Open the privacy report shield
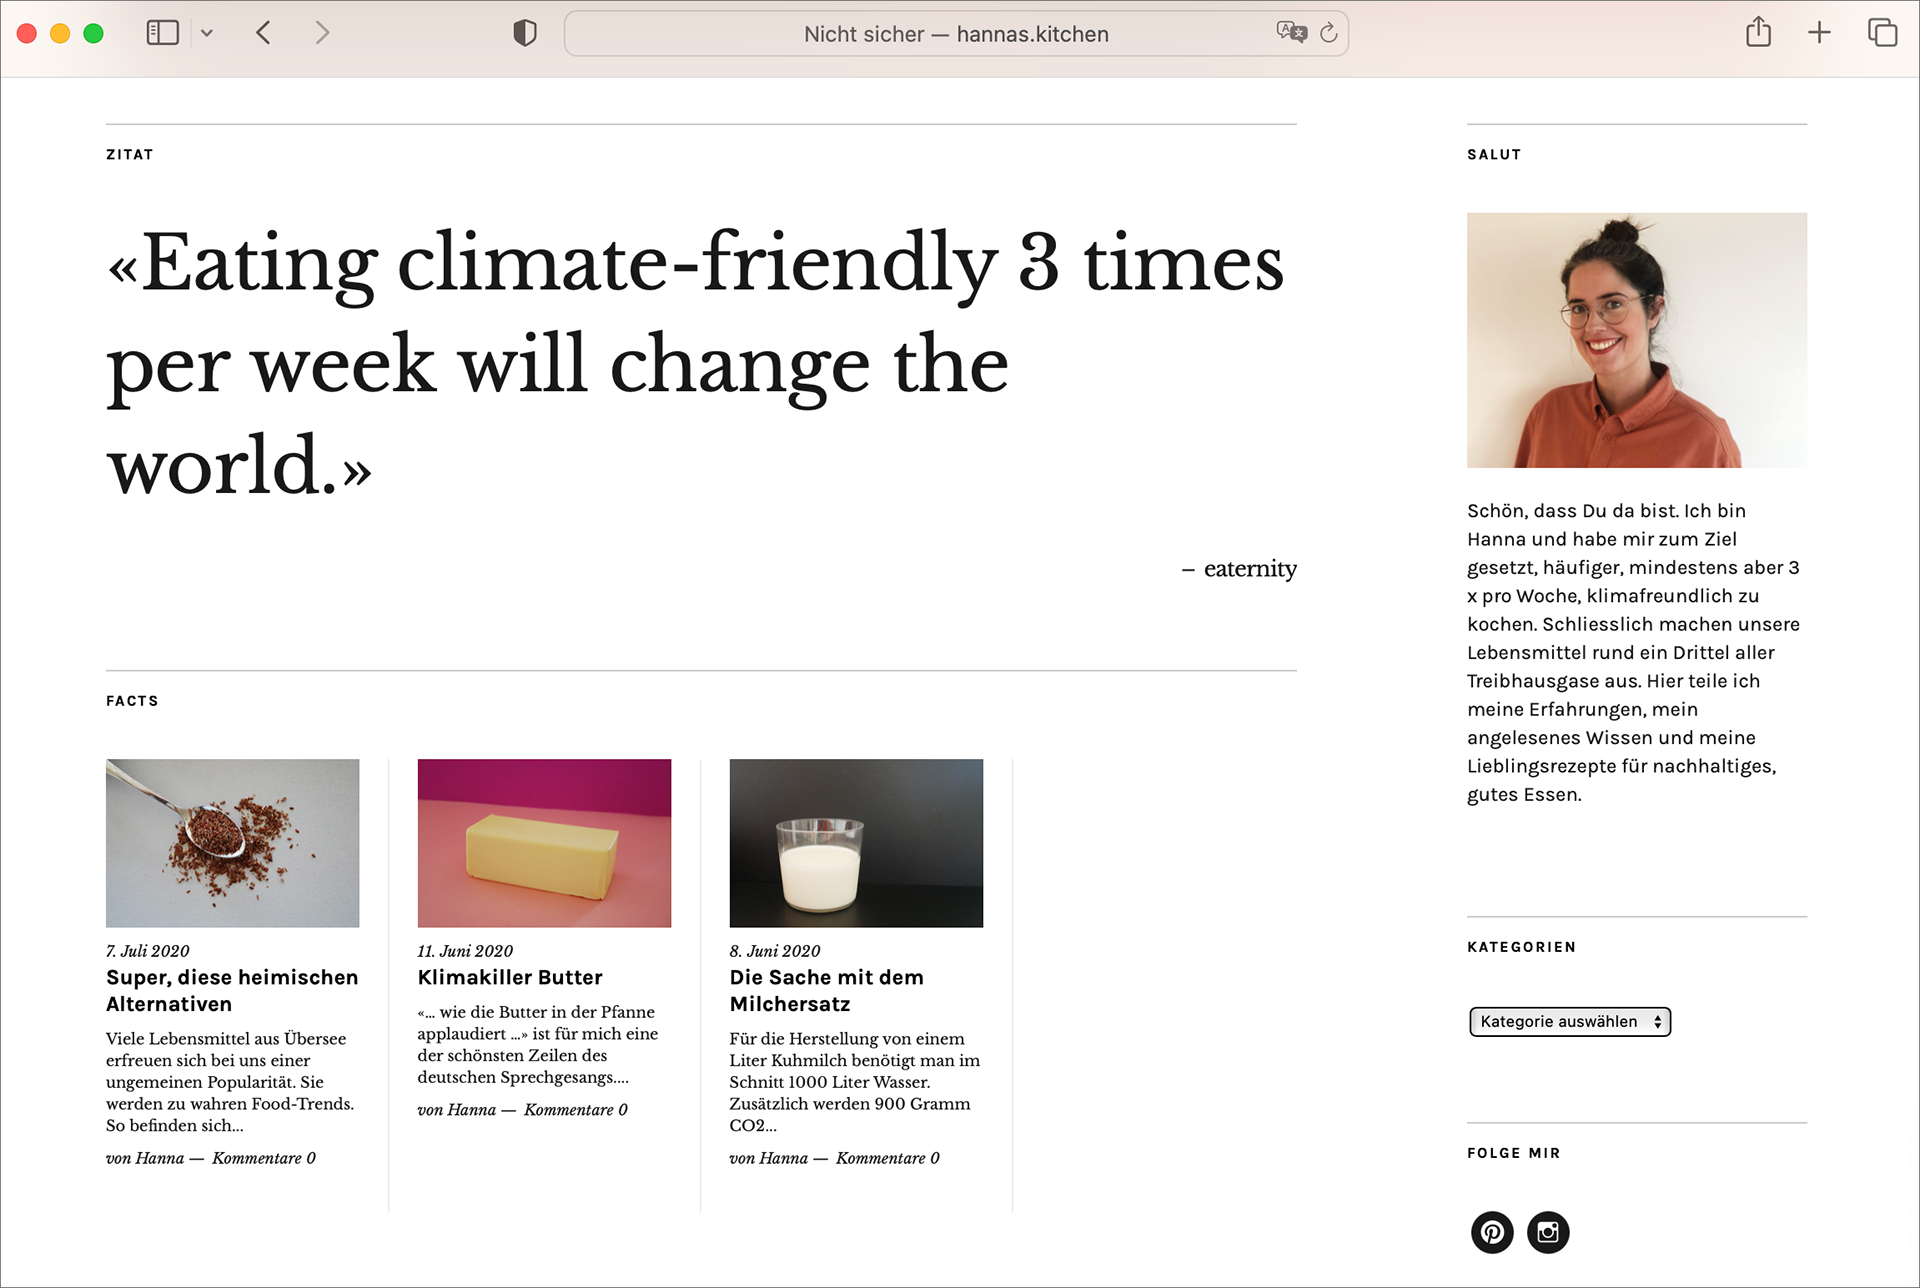 (525, 33)
